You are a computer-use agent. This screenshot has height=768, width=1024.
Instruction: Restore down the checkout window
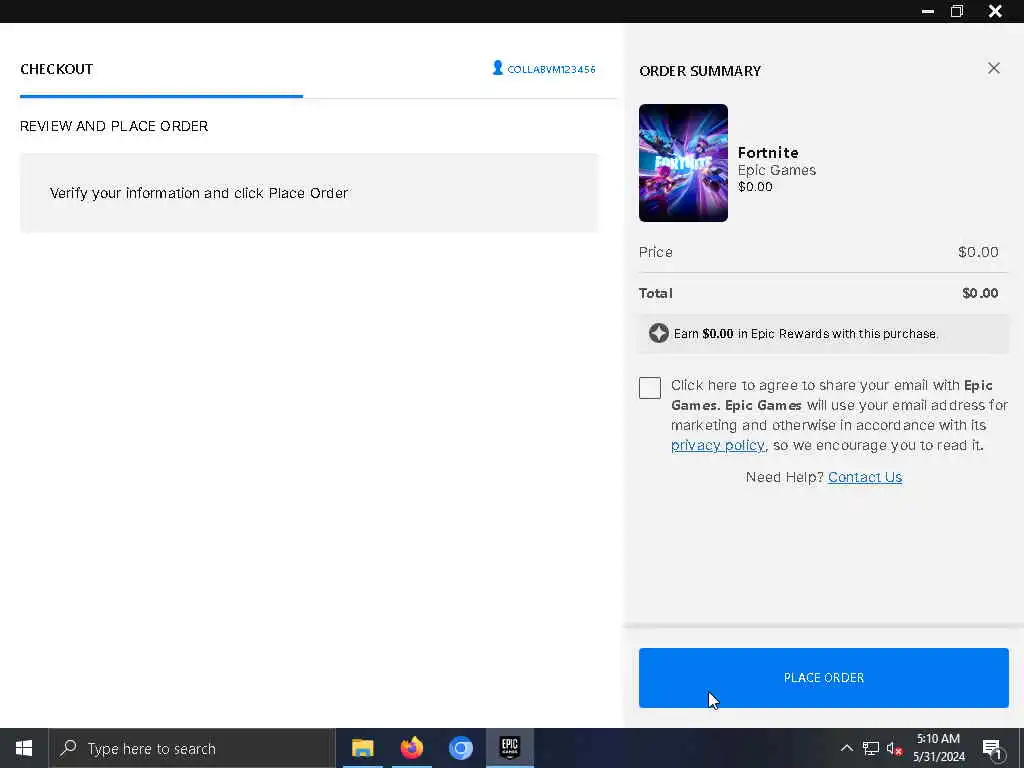point(957,11)
